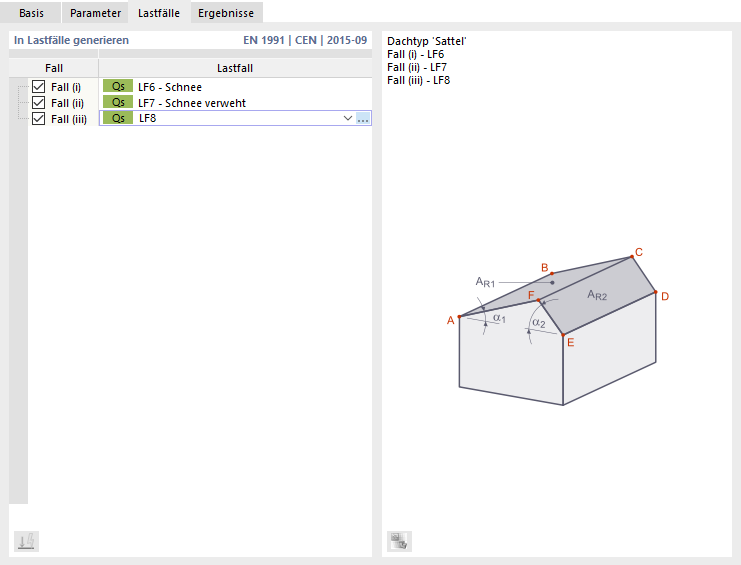This screenshot has height=565, width=741.
Task: Uncheck the Fall (i) checkbox
Action: pos(38,87)
